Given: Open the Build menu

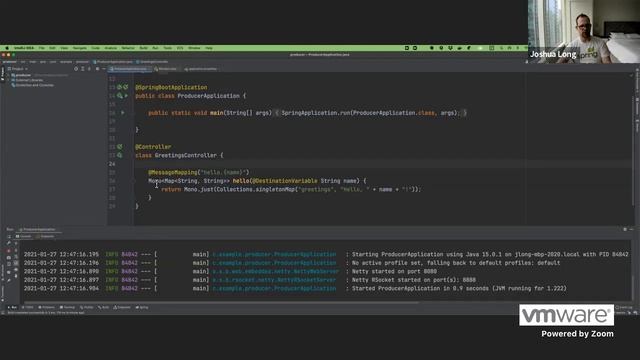Looking at the screenshot, I should (x=144, y=48).
